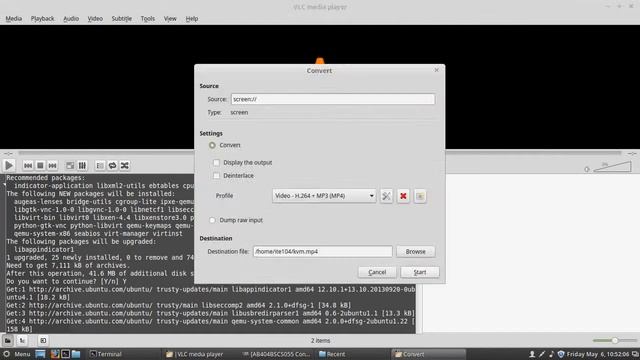Viewport: 640px width, 360px height.
Task: Click the pen icon in system tray
Action: click(542, 354)
